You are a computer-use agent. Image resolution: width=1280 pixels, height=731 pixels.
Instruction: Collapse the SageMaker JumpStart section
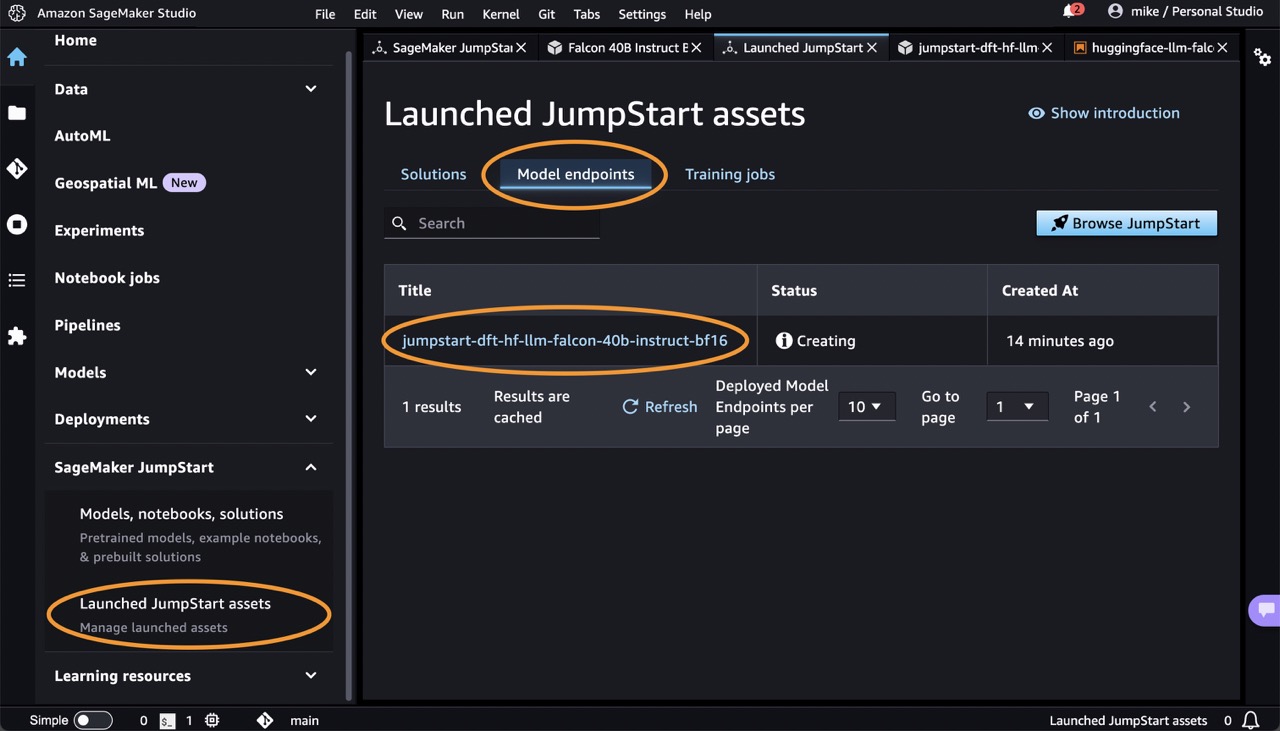click(x=311, y=467)
